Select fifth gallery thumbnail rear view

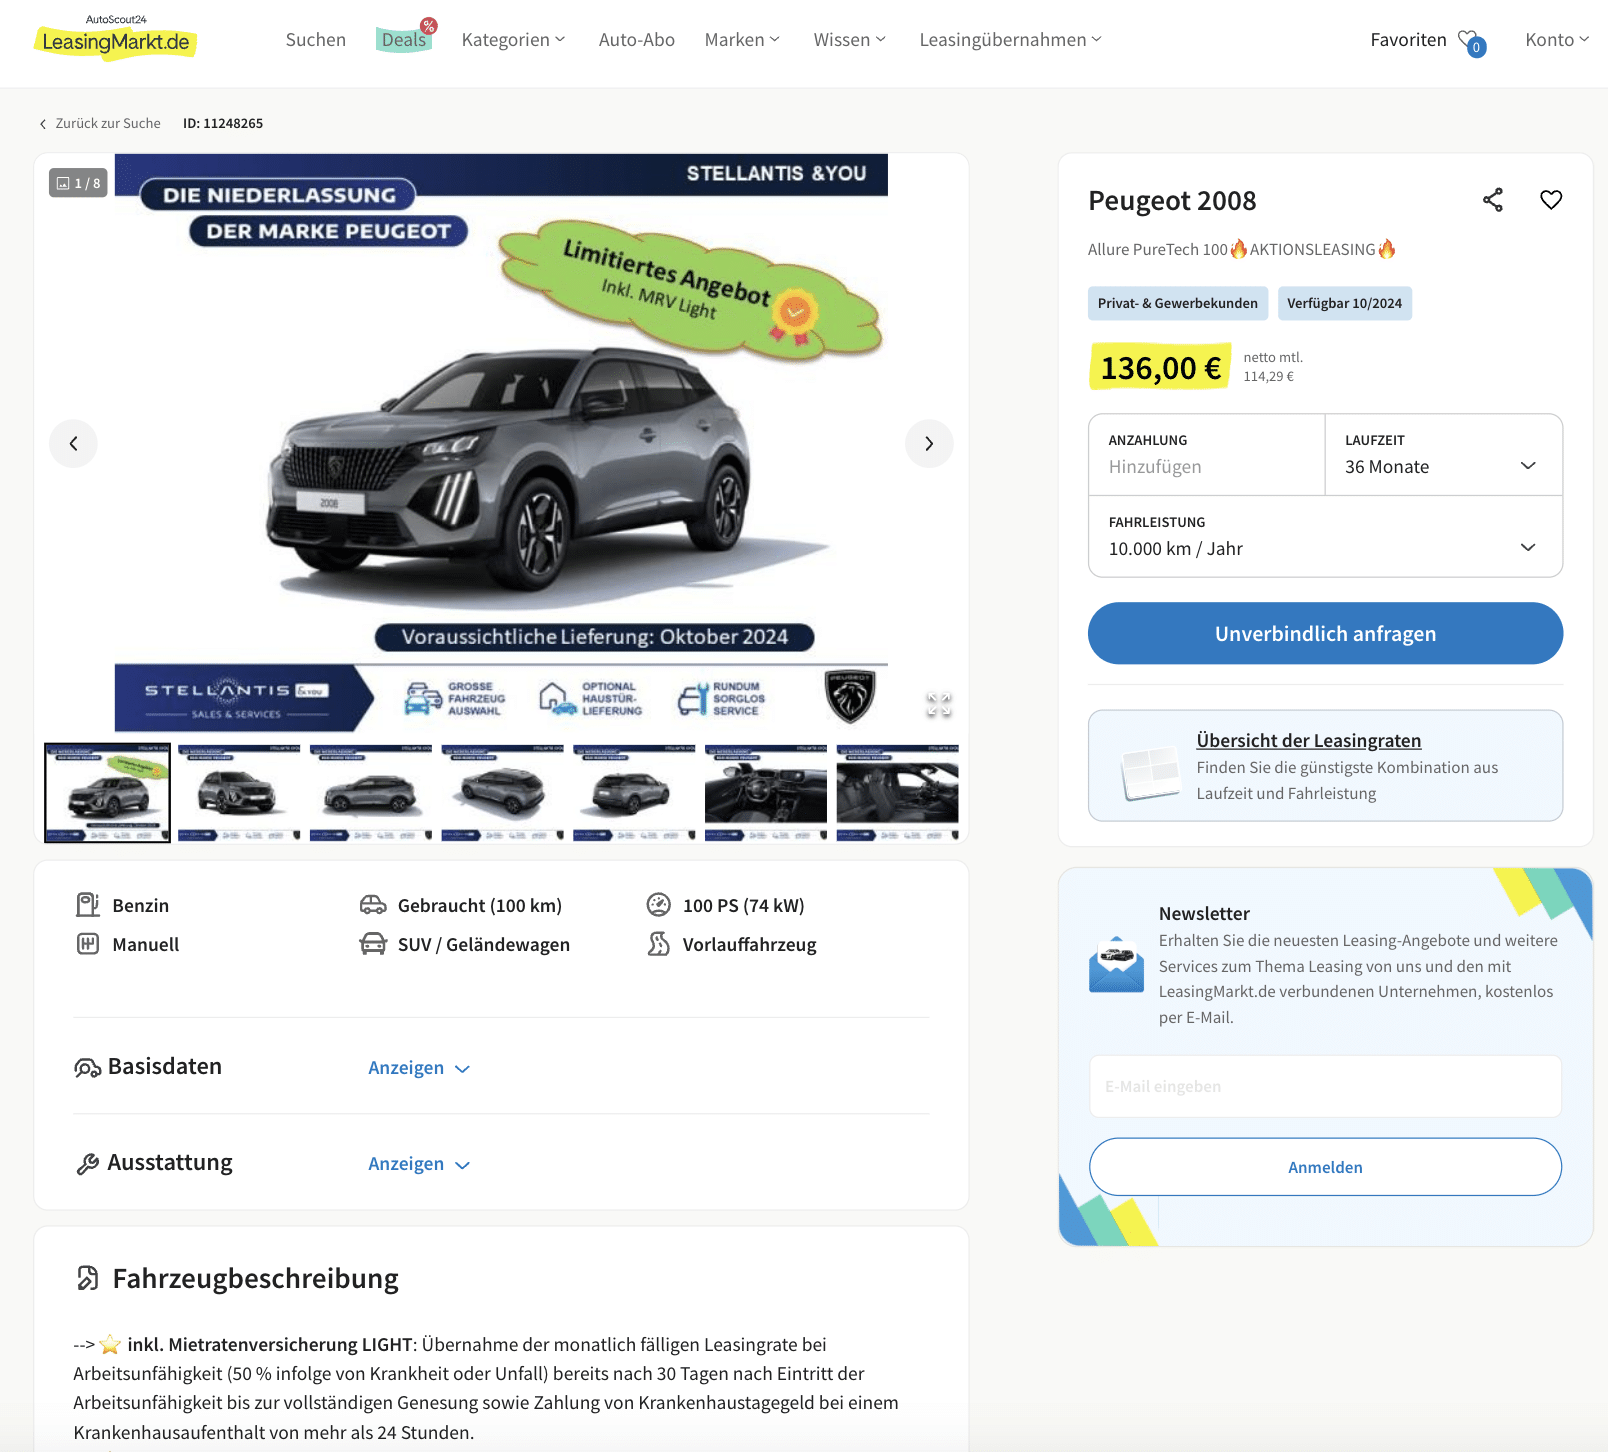coord(634,793)
